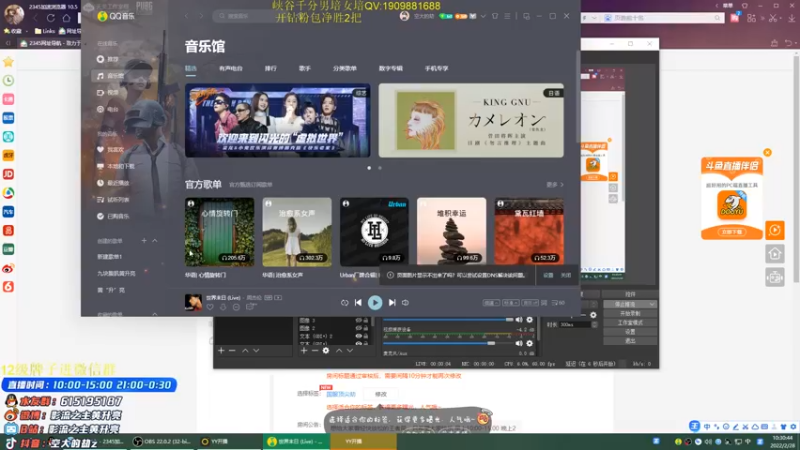
Task: Open the 推荐 page in QQ Music sidebar
Action: 108,59
